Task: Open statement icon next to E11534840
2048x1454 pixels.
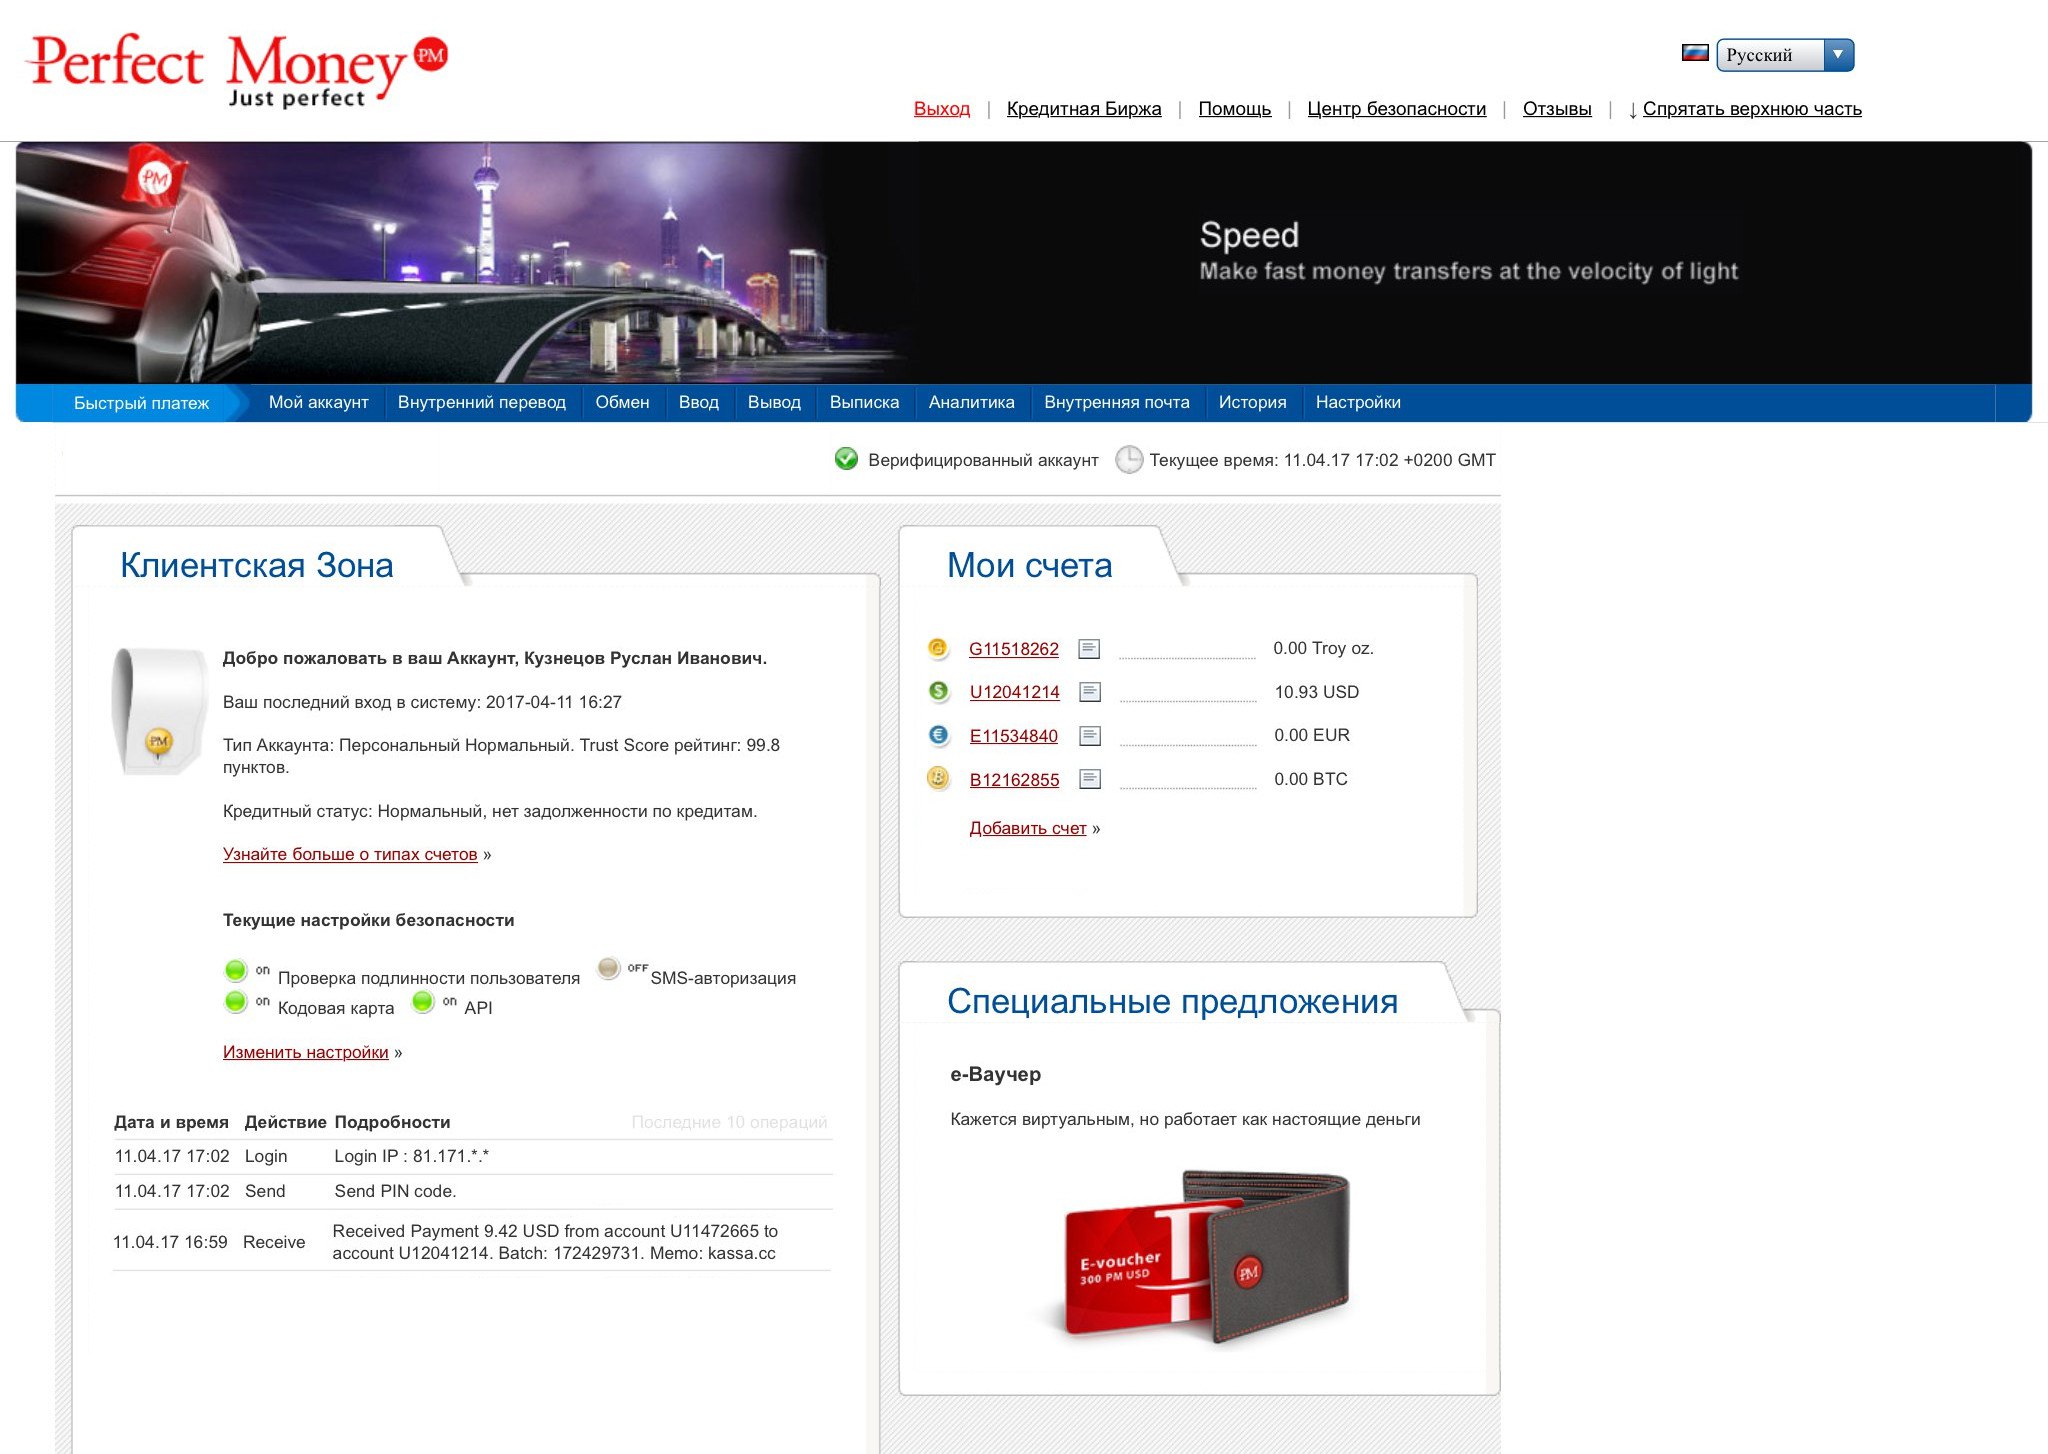Action: tap(1090, 736)
